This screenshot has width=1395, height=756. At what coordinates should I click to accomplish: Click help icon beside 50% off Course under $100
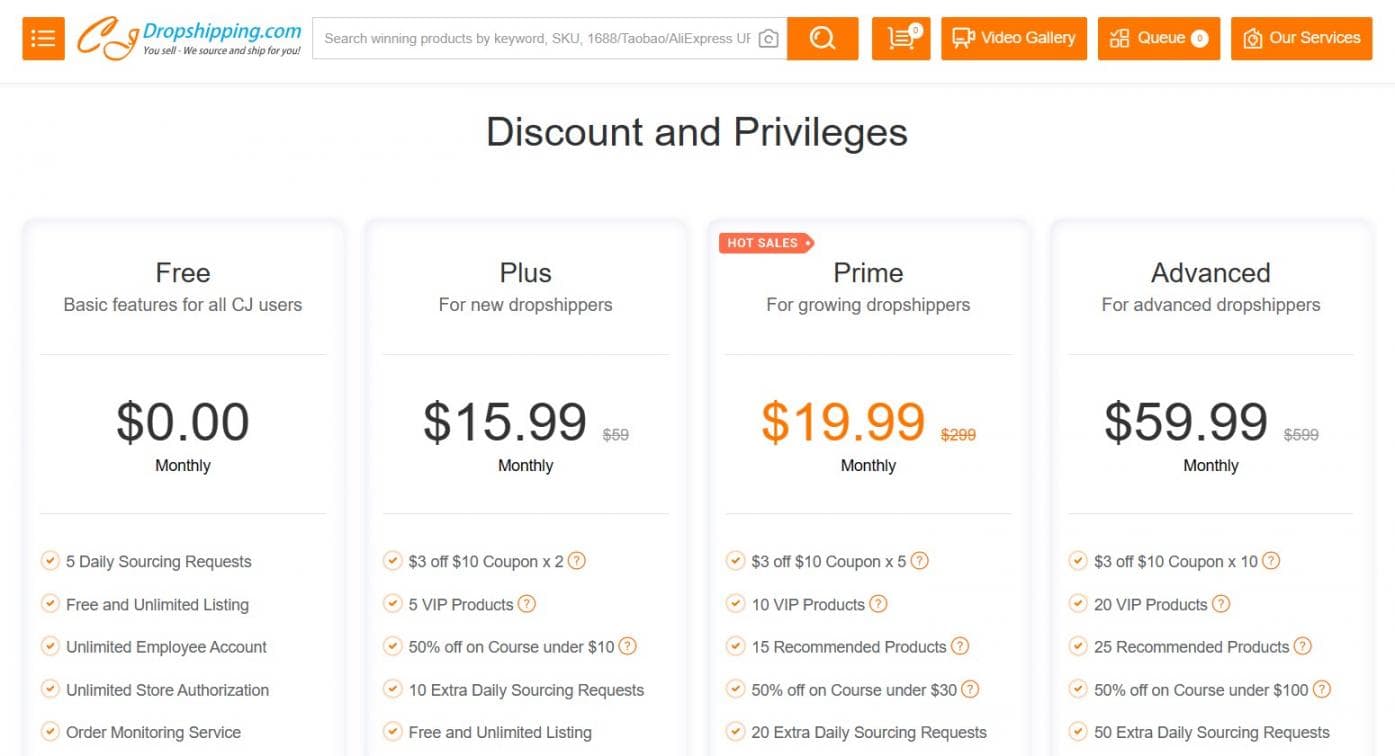coord(1322,689)
